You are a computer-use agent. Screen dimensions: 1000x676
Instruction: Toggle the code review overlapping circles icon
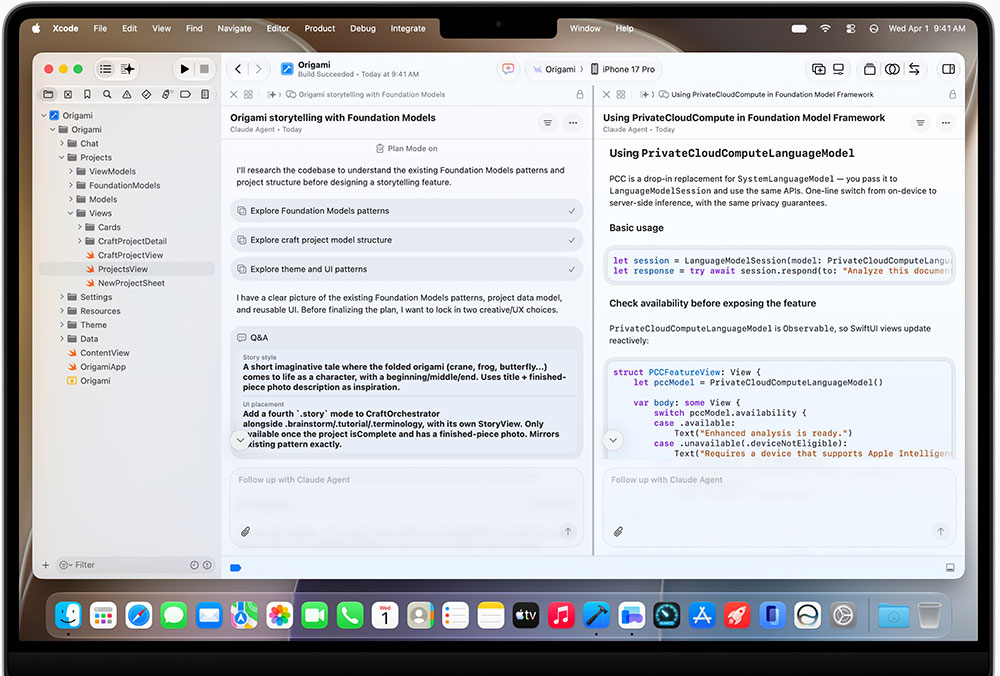tap(892, 69)
